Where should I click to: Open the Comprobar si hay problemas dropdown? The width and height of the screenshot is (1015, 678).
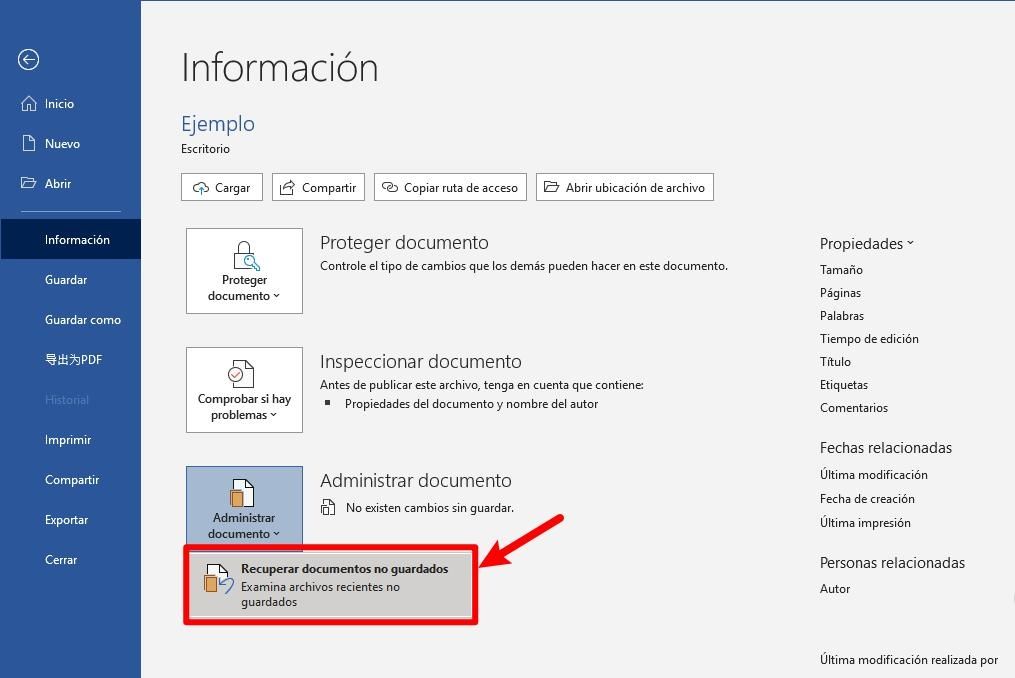(244, 390)
